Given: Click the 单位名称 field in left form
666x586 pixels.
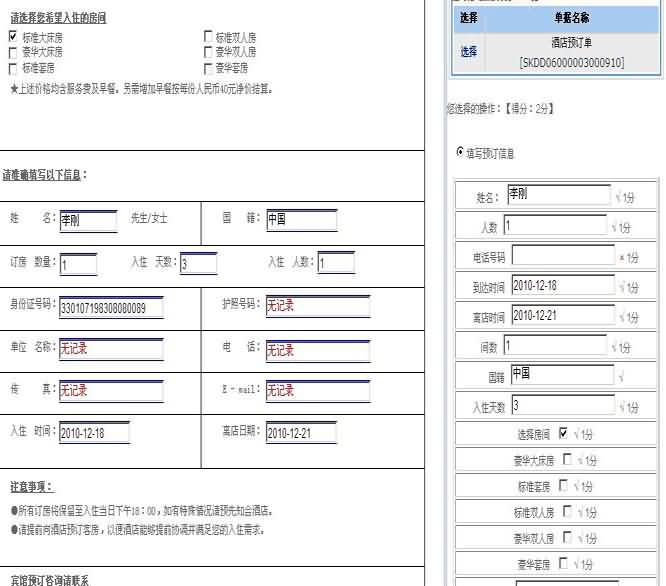Looking at the screenshot, I should 111,350.
